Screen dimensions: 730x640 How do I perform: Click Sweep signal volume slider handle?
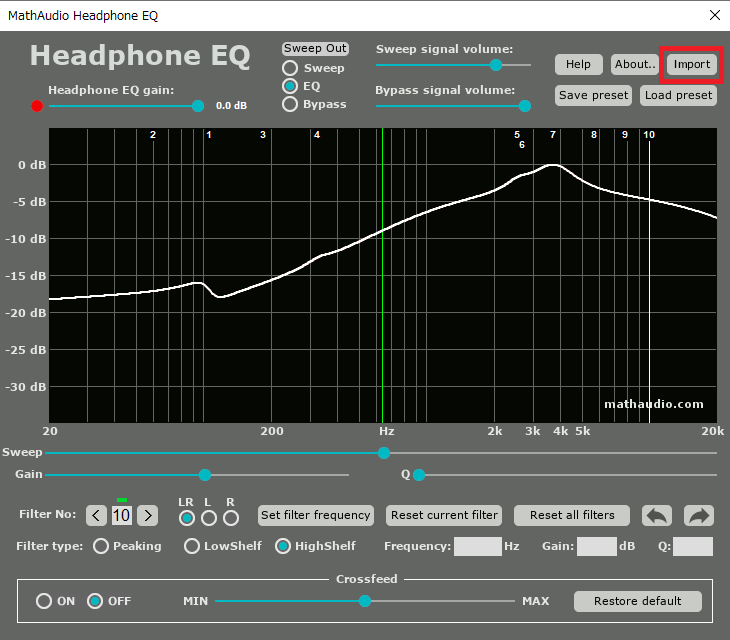496,65
